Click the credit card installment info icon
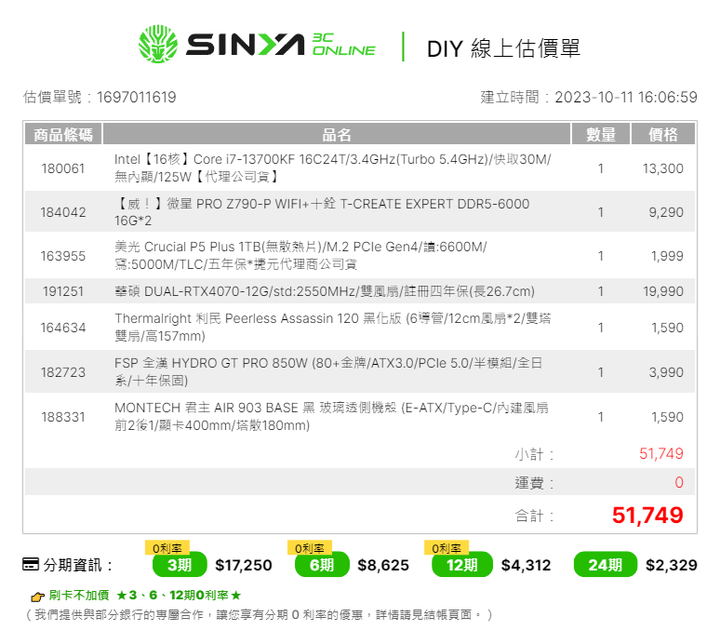720x644 pixels. pyautogui.click(x=31, y=564)
